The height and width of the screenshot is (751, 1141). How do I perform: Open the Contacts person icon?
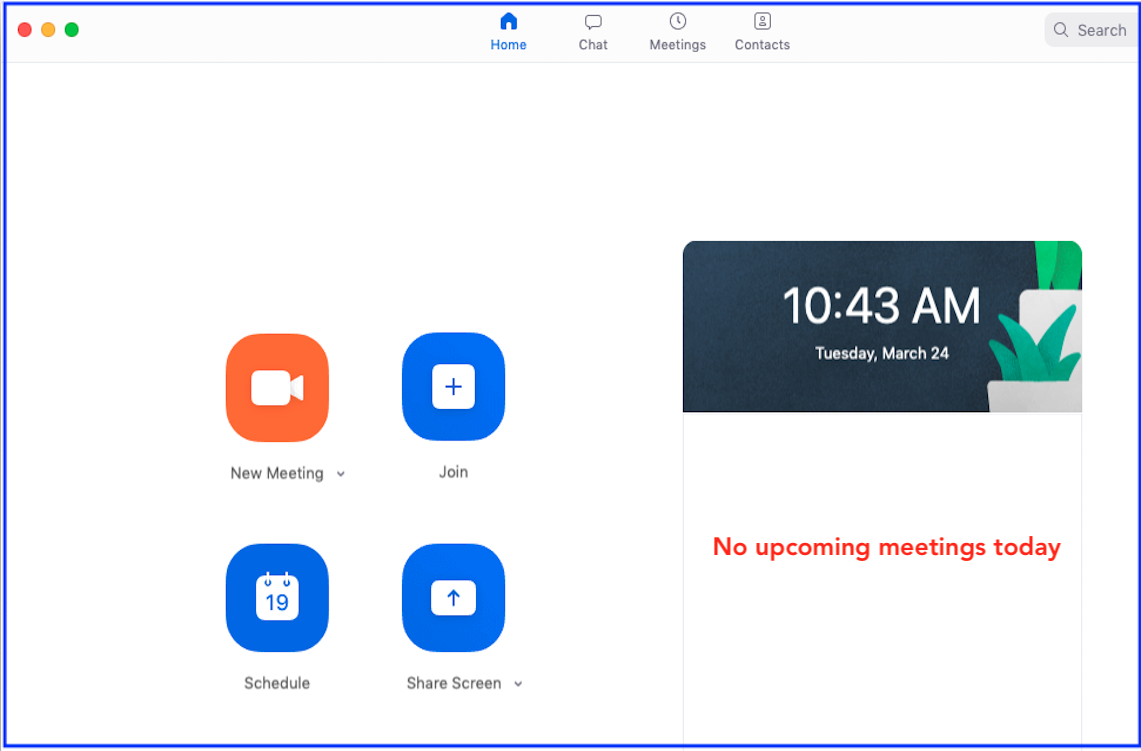point(762,22)
